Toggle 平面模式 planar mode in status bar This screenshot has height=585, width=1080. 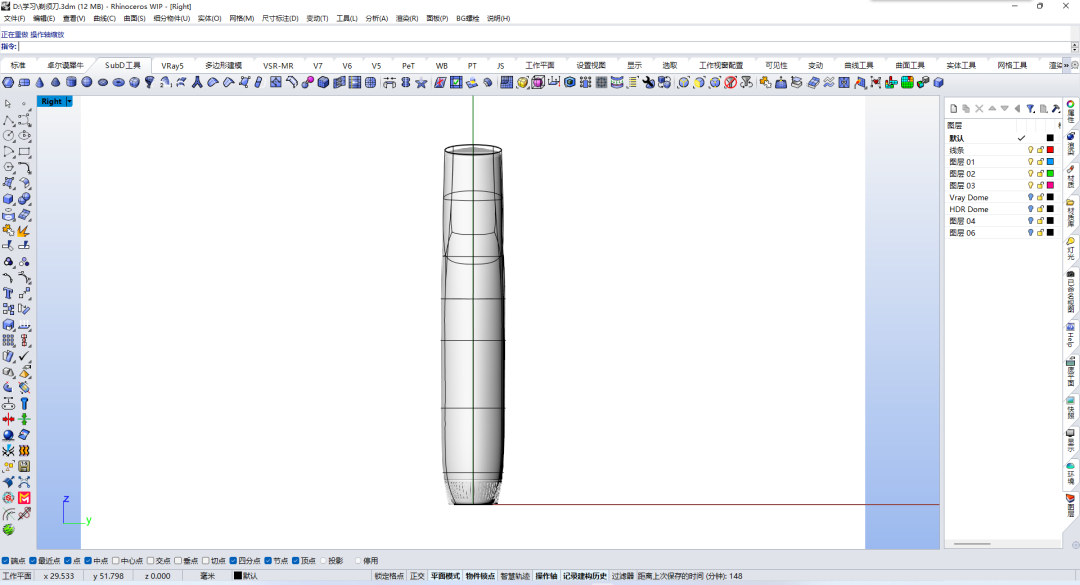445,576
